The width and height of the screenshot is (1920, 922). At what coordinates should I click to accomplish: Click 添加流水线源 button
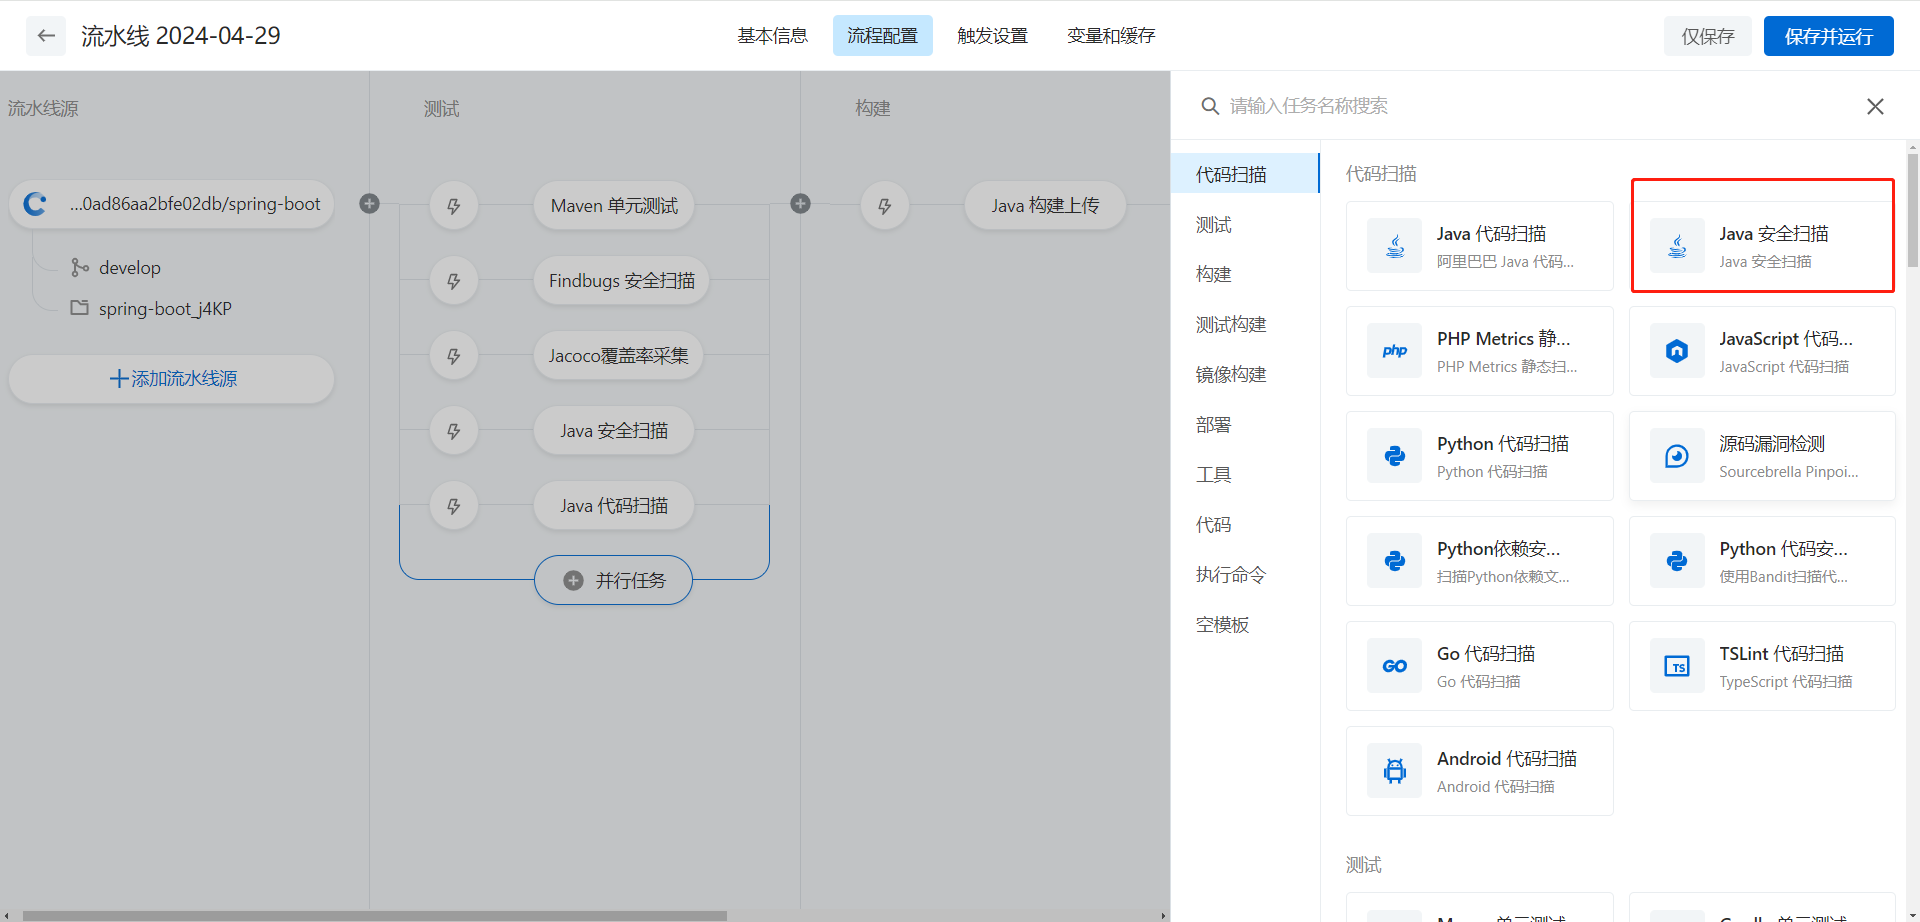[x=172, y=379]
